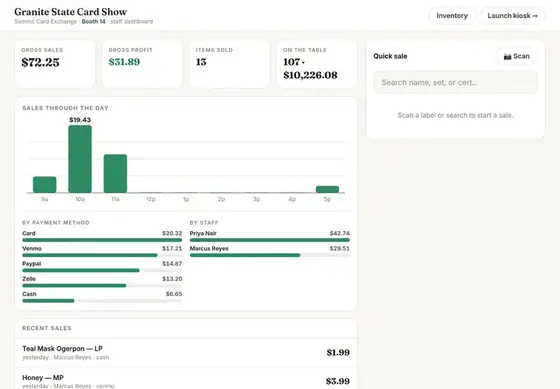
Task: Click the 10a sales bar
Action: tap(80, 159)
